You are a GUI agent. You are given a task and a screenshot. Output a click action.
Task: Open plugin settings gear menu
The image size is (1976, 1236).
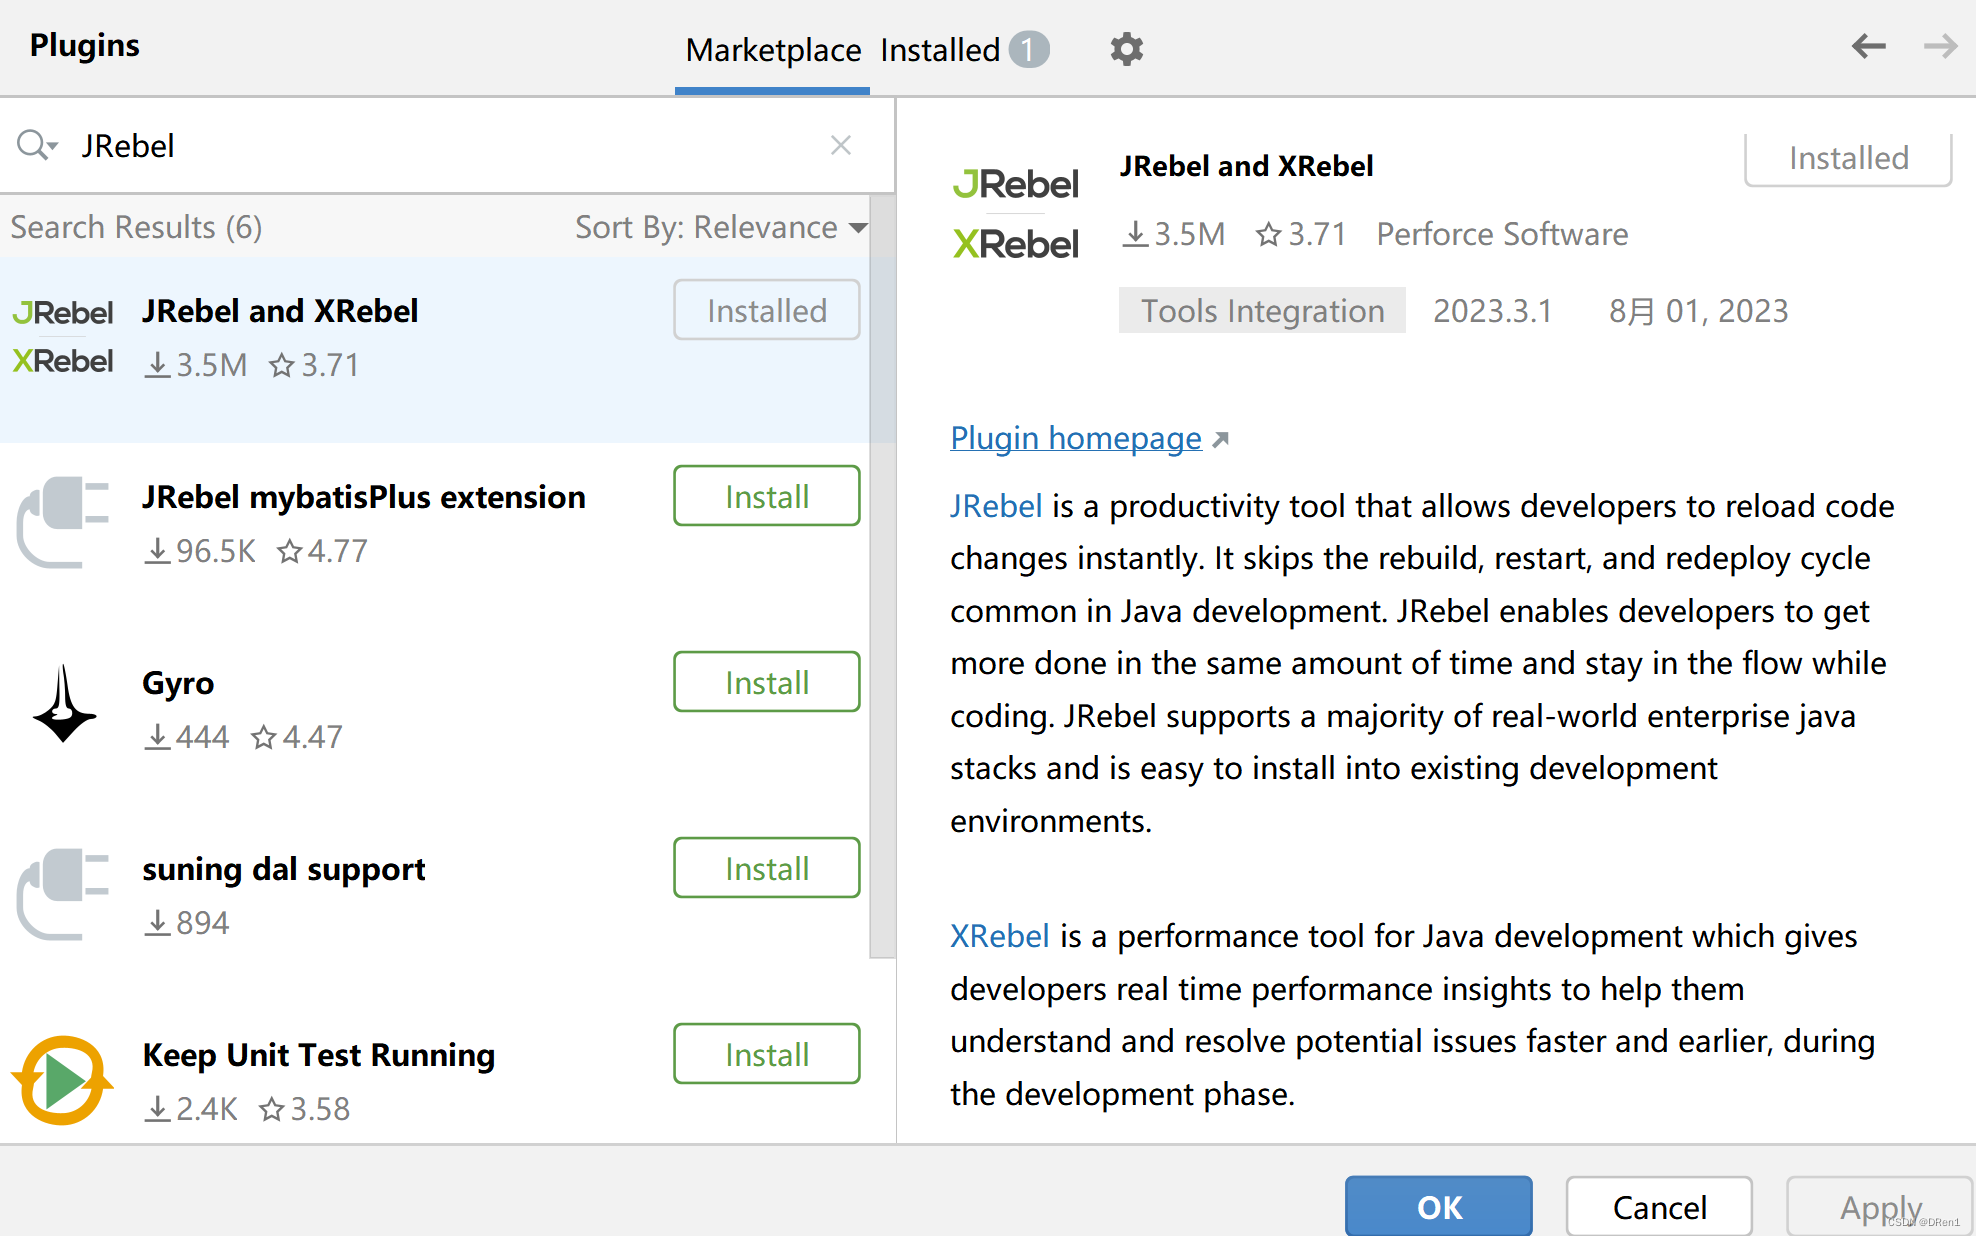pos(1126,49)
